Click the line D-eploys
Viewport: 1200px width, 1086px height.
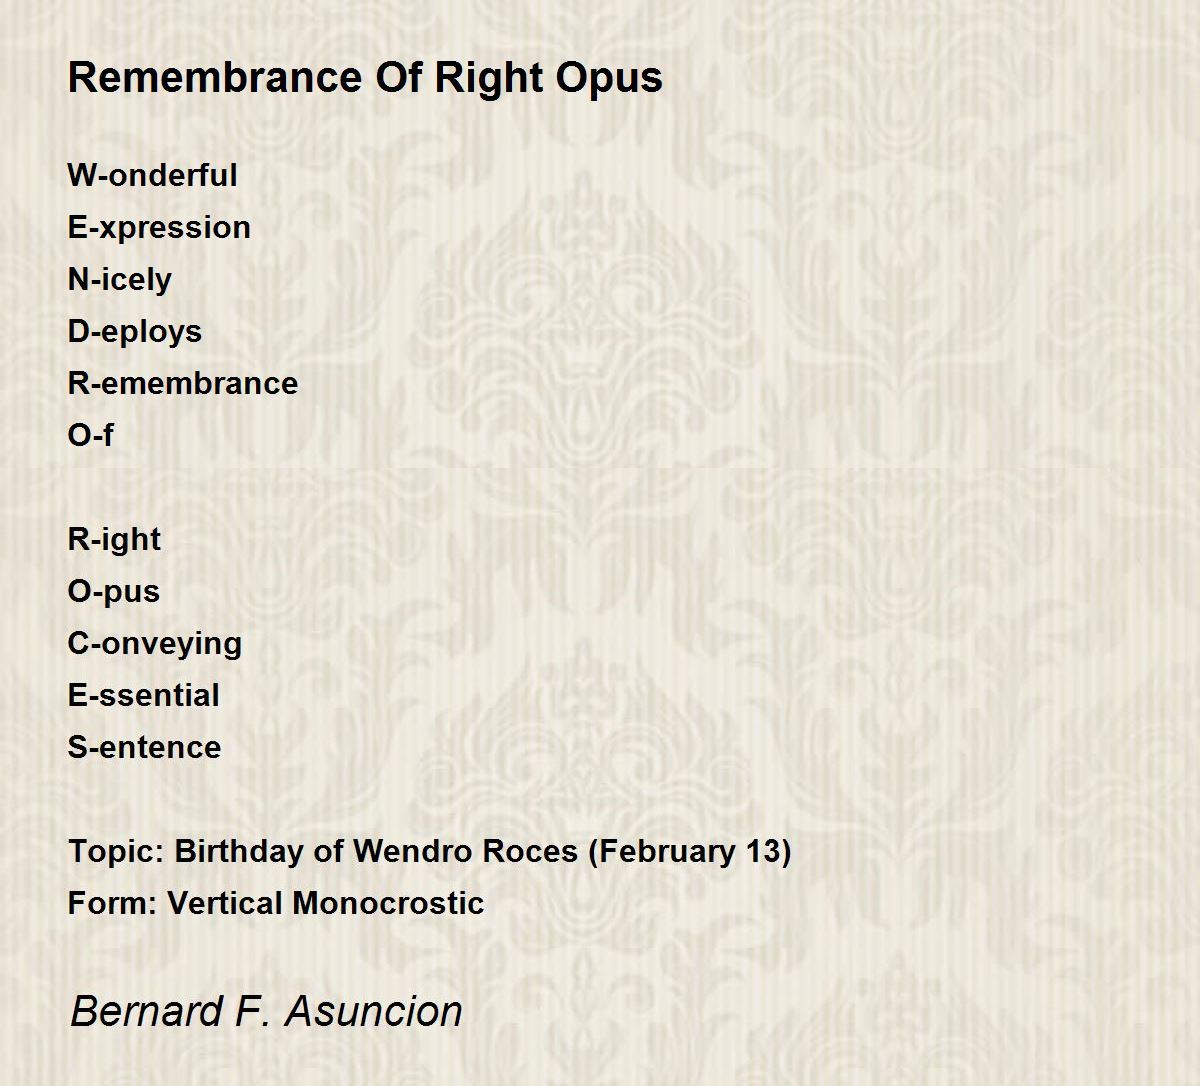(134, 331)
